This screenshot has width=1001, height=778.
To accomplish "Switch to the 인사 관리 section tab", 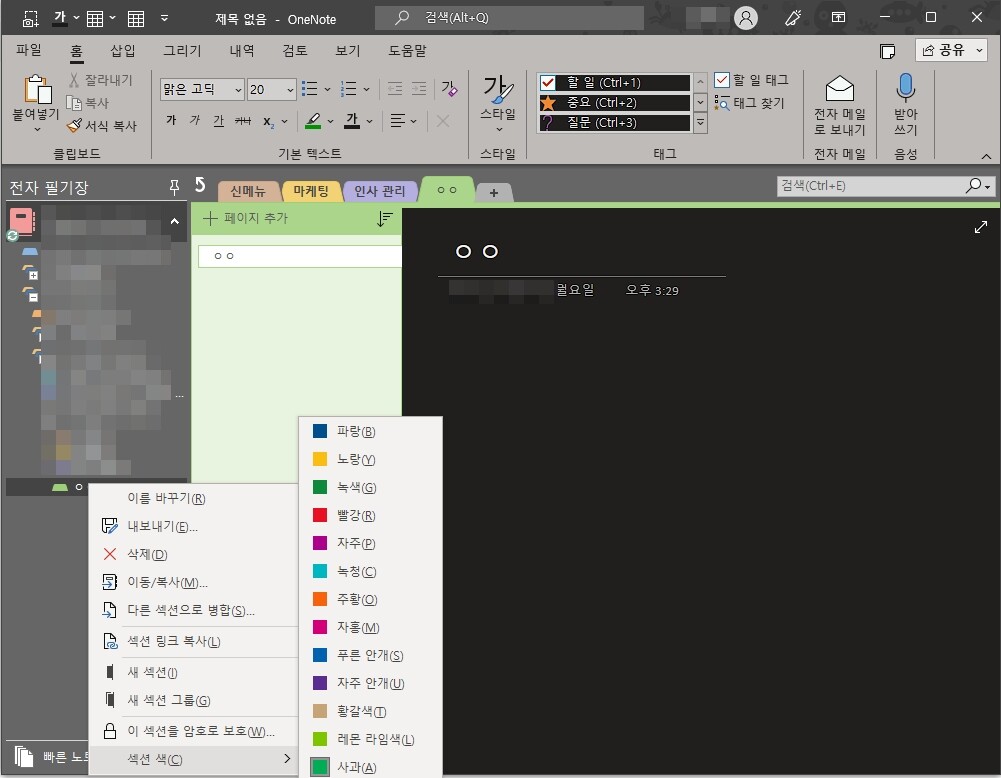I will click(380, 191).
